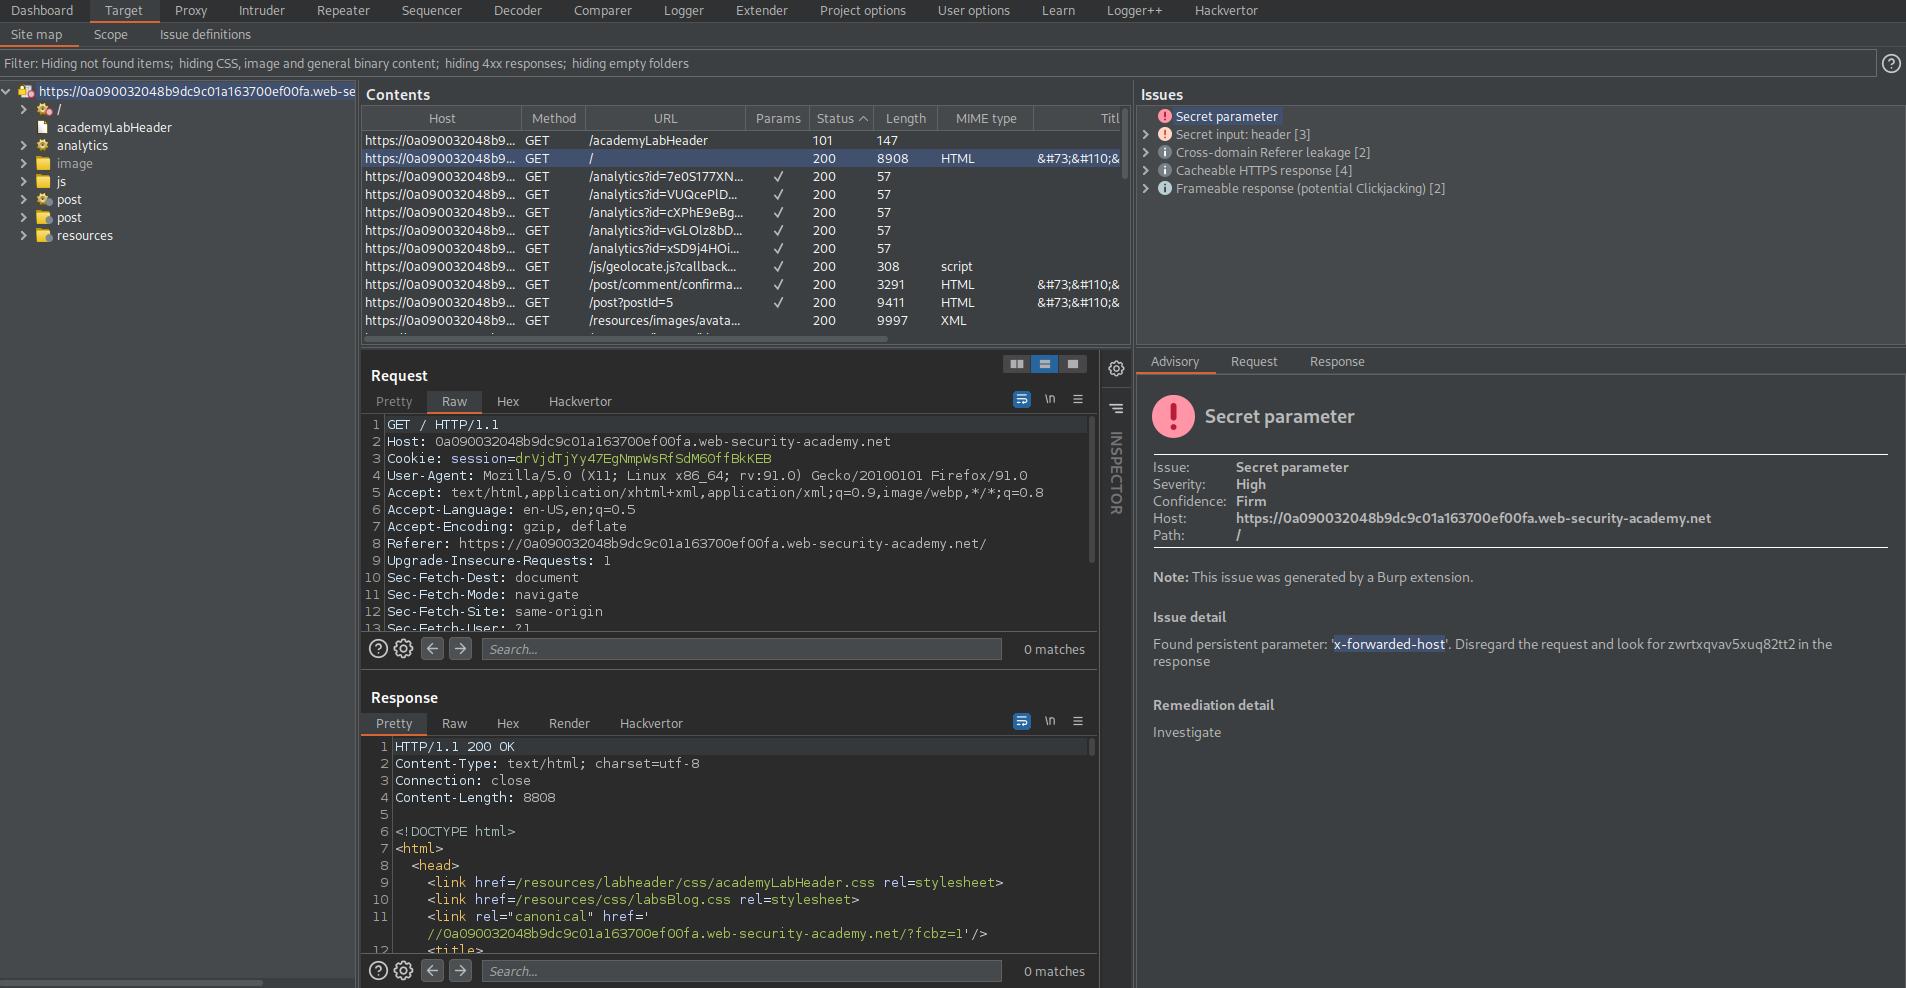Switch to tabbed request/response layout icon
Image resolution: width=1906 pixels, height=988 pixels.
[1073, 364]
